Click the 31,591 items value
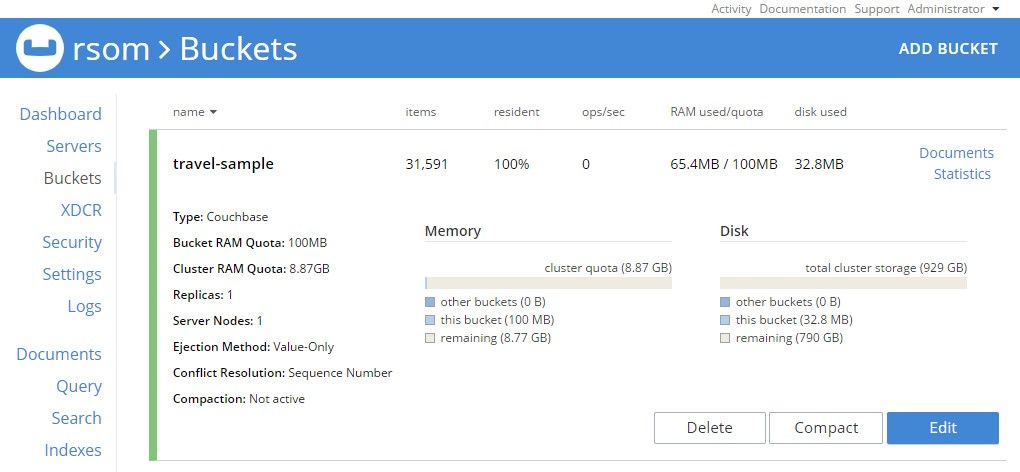 [427, 164]
